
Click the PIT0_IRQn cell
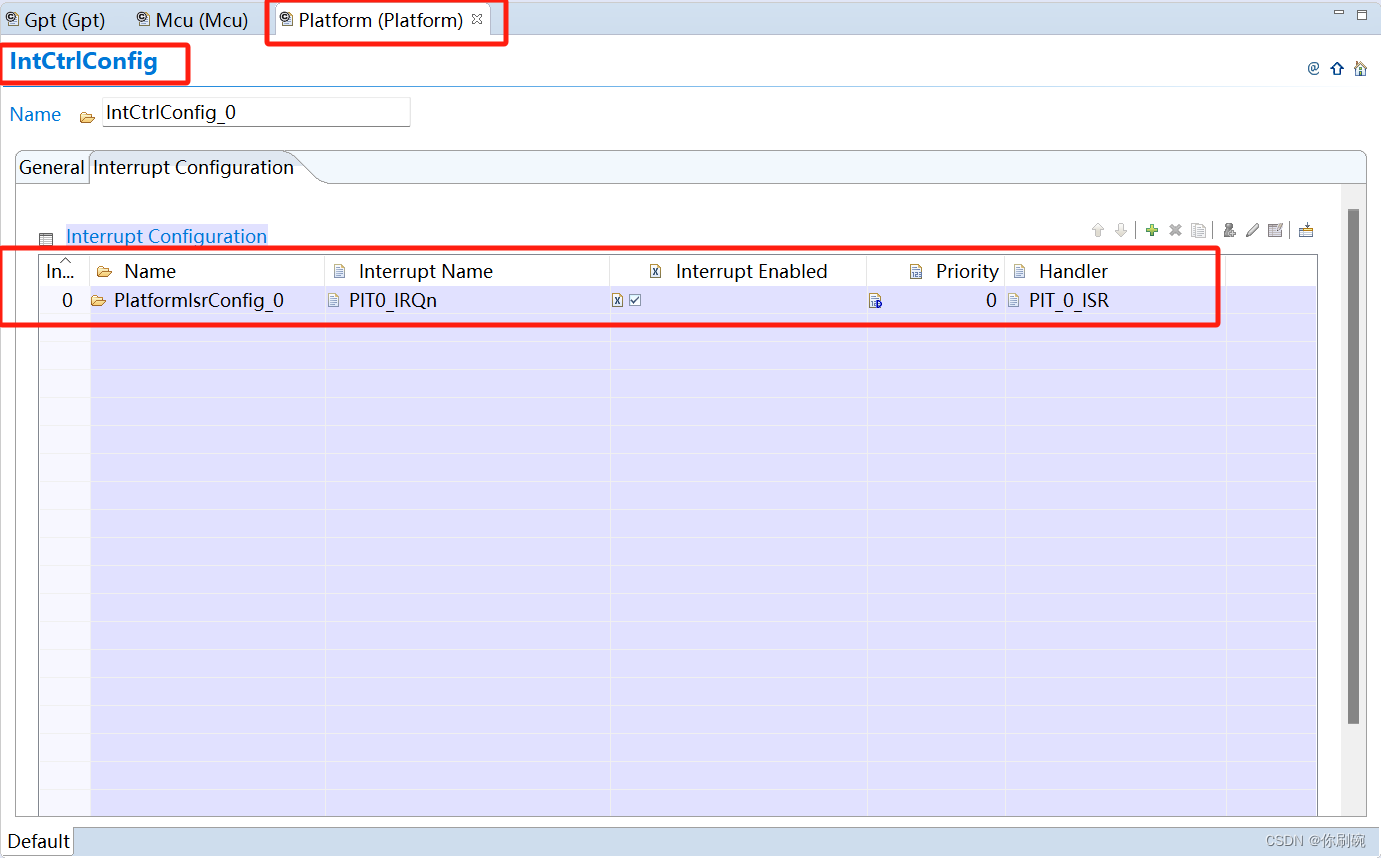[467, 301]
